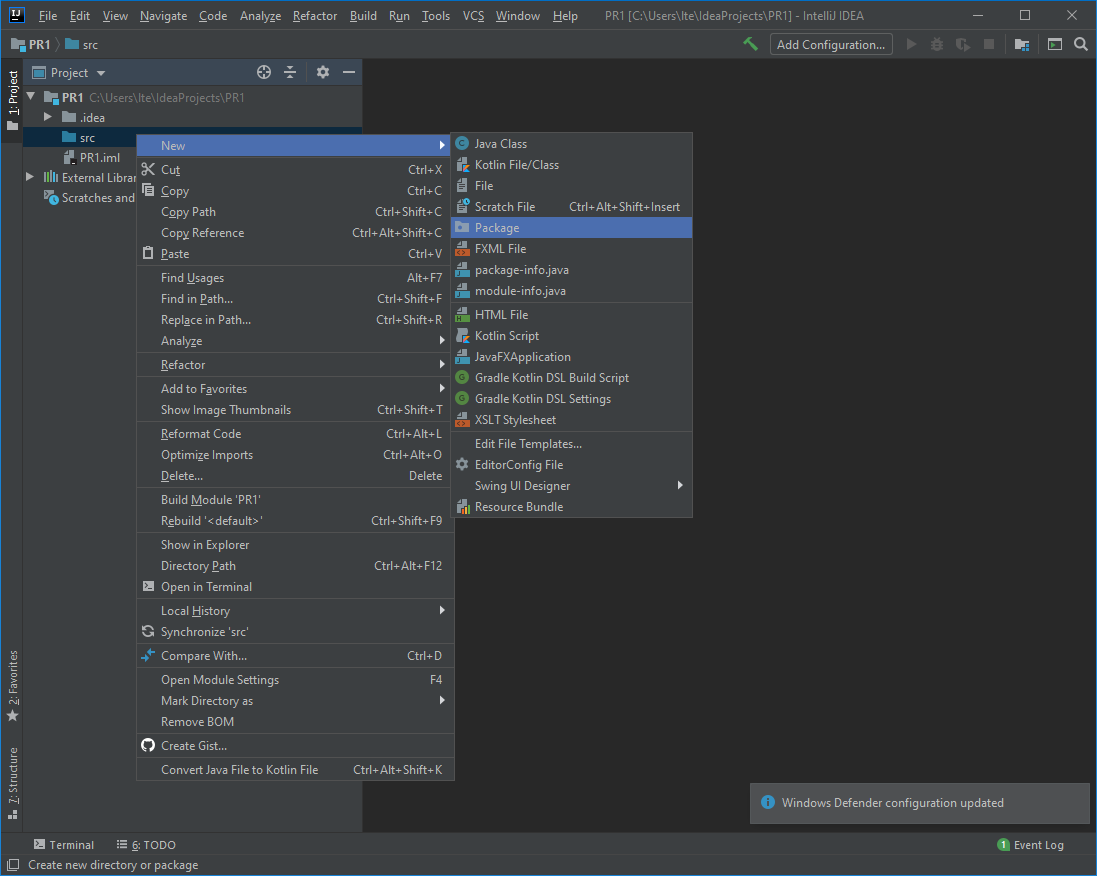Expand the .idea folder node
This screenshot has width=1097, height=876.
tap(48, 117)
